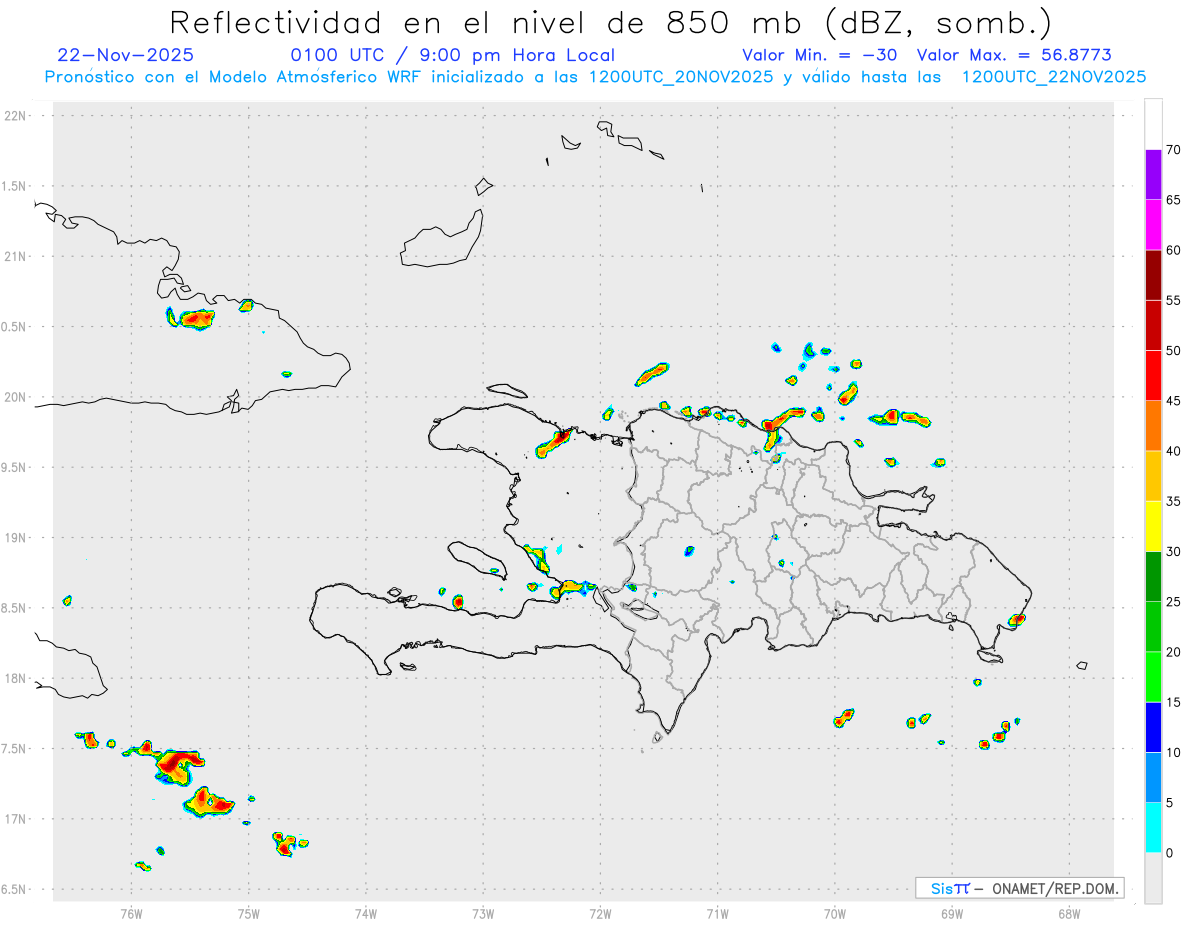
Task: Click the colorbar value label '5'
Action: coord(1169,803)
